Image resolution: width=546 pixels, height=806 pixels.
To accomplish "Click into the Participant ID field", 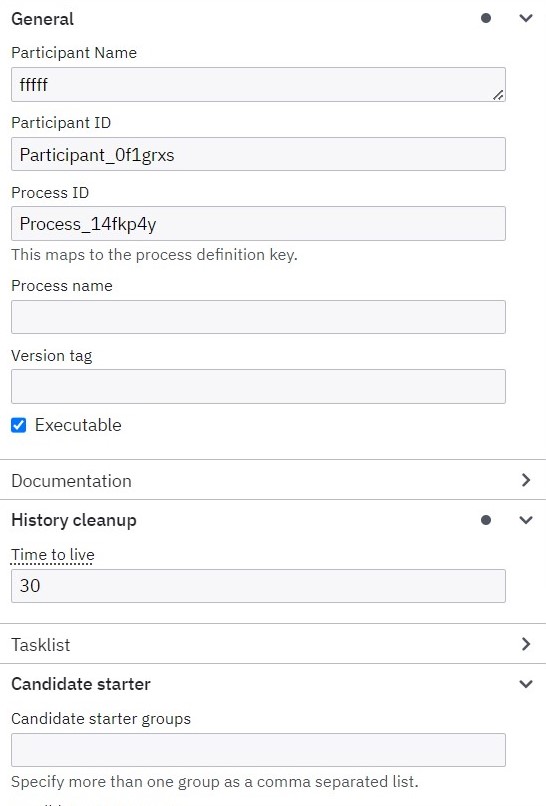I will pyautogui.click(x=258, y=154).
